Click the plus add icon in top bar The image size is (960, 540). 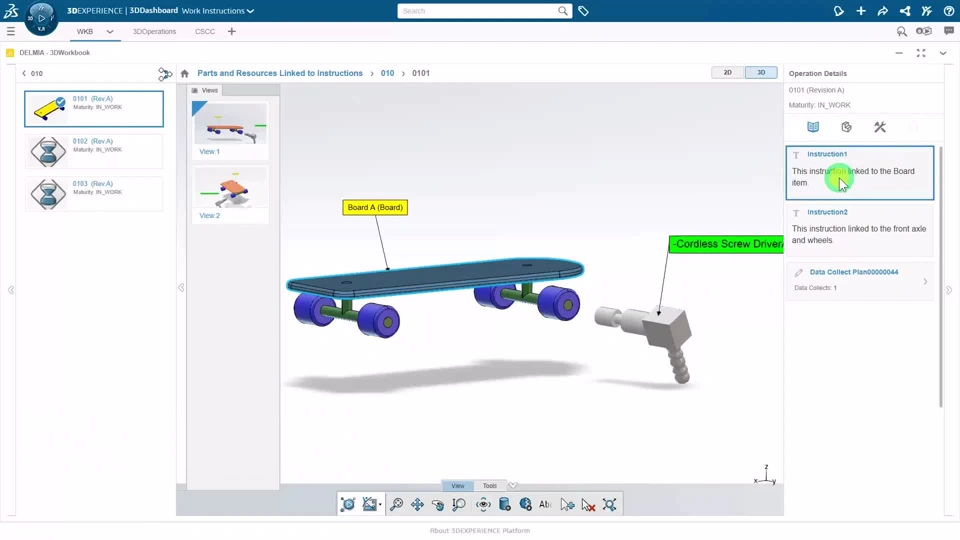point(861,11)
